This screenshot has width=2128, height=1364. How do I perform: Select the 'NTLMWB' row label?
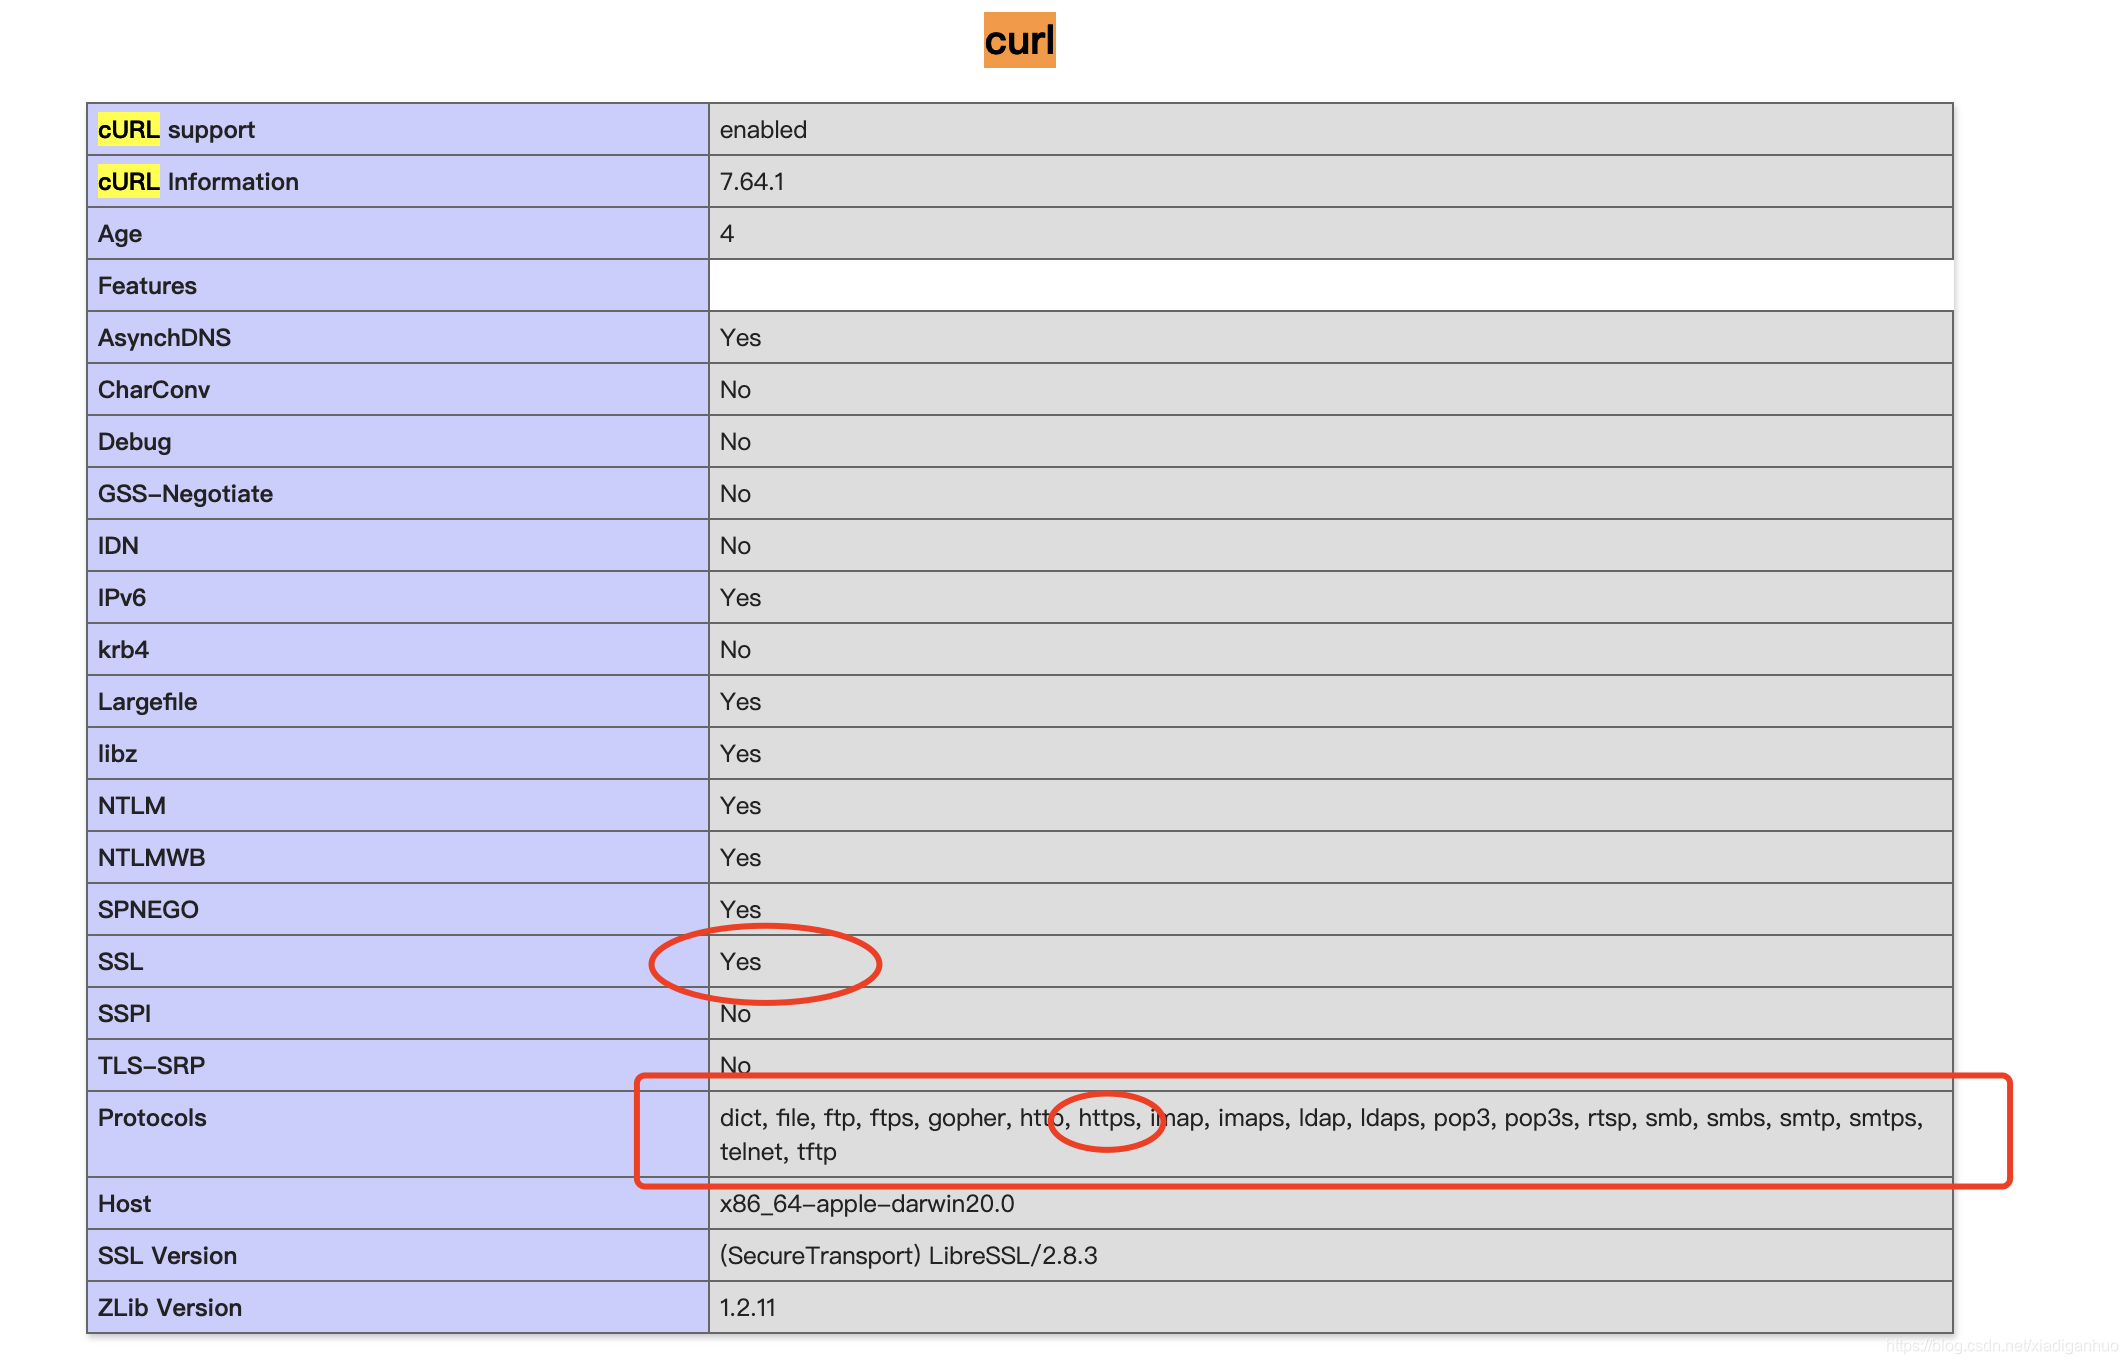tap(151, 858)
